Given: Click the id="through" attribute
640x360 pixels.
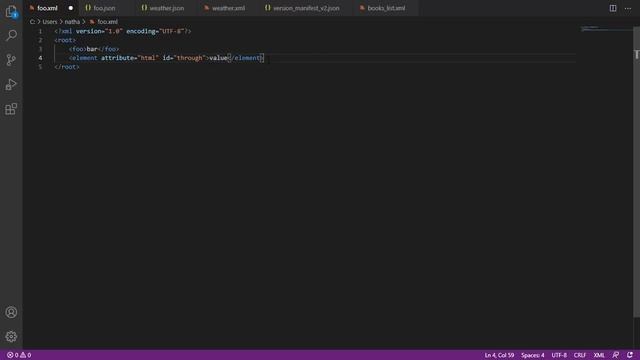Looking at the screenshot, I should click(184, 58).
